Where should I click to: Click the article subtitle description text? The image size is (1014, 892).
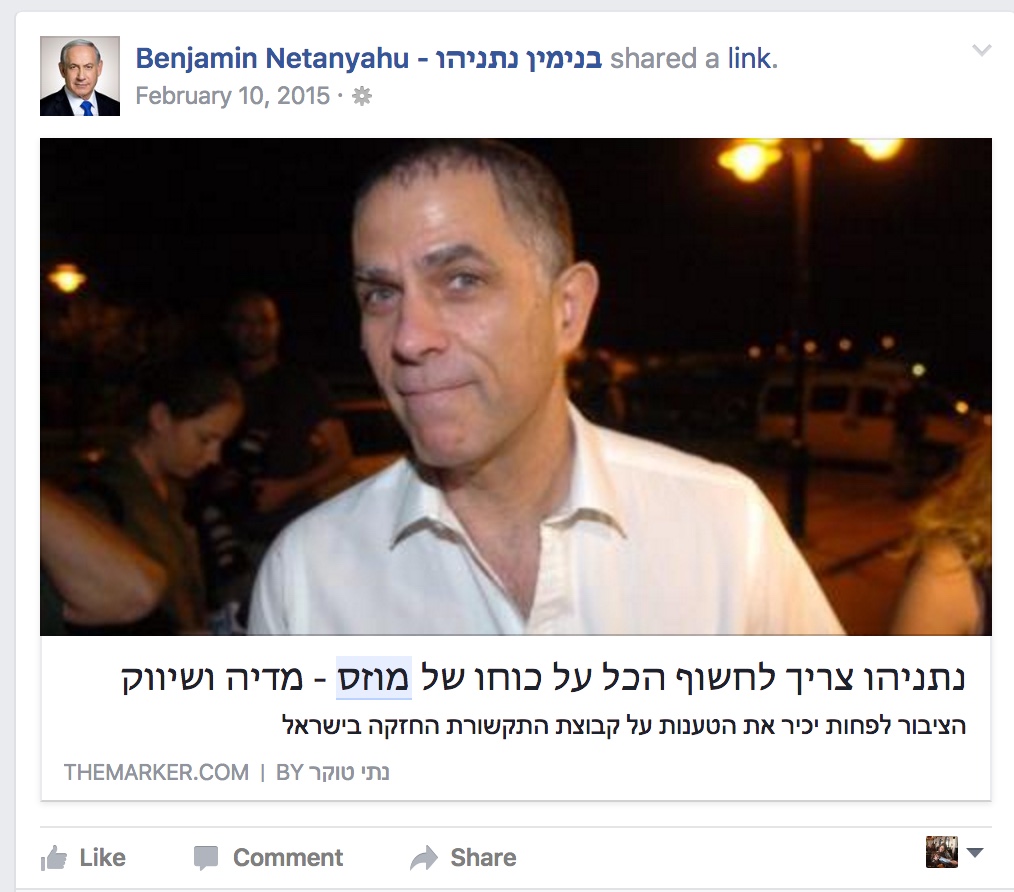coord(624,726)
